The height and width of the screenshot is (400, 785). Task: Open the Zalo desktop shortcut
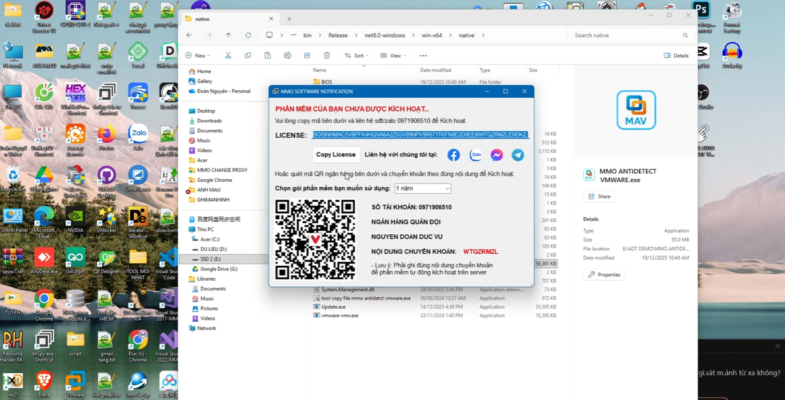click(138, 137)
